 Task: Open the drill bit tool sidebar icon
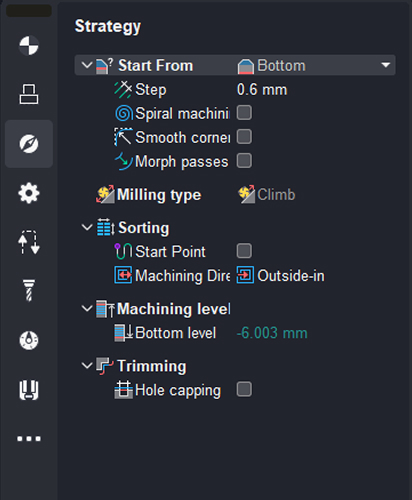click(29, 291)
